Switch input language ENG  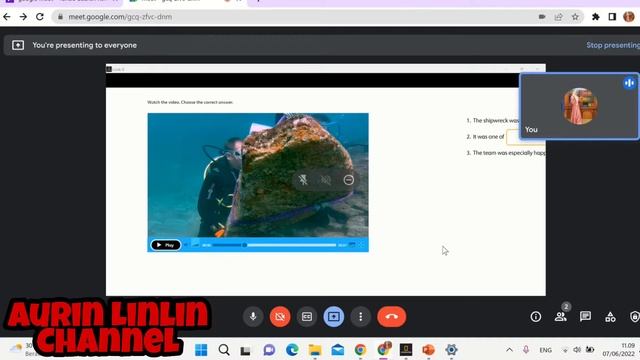click(546, 350)
